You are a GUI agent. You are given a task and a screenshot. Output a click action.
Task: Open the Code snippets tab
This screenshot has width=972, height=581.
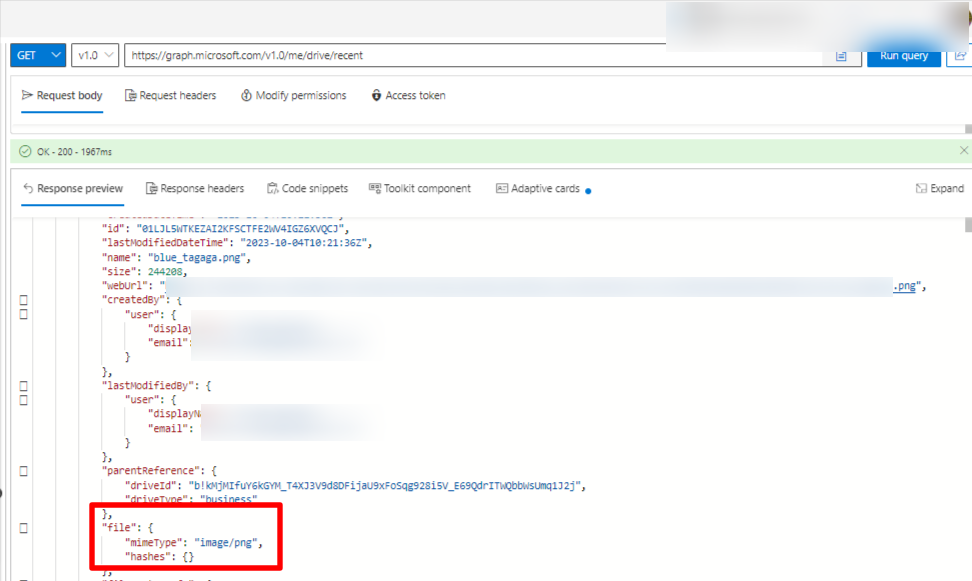(x=307, y=188)
